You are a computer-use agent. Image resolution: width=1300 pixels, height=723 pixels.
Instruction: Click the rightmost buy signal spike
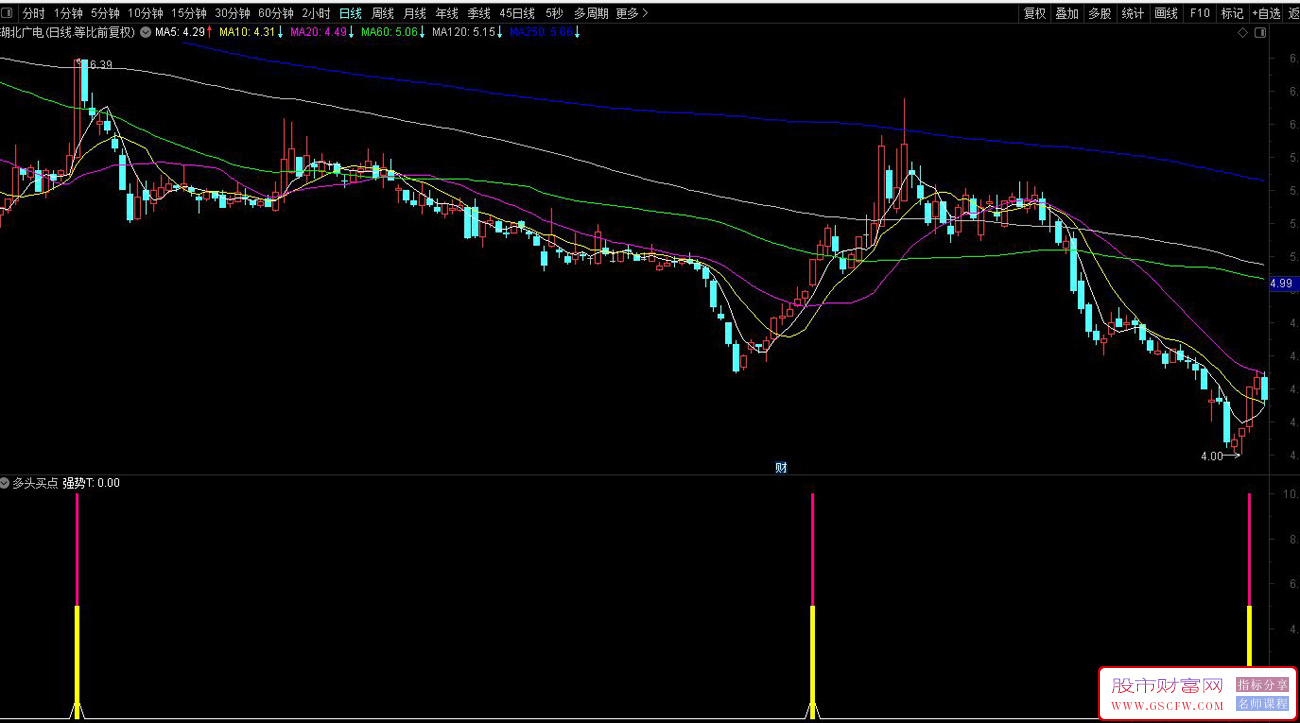(x=1249, y=580)
